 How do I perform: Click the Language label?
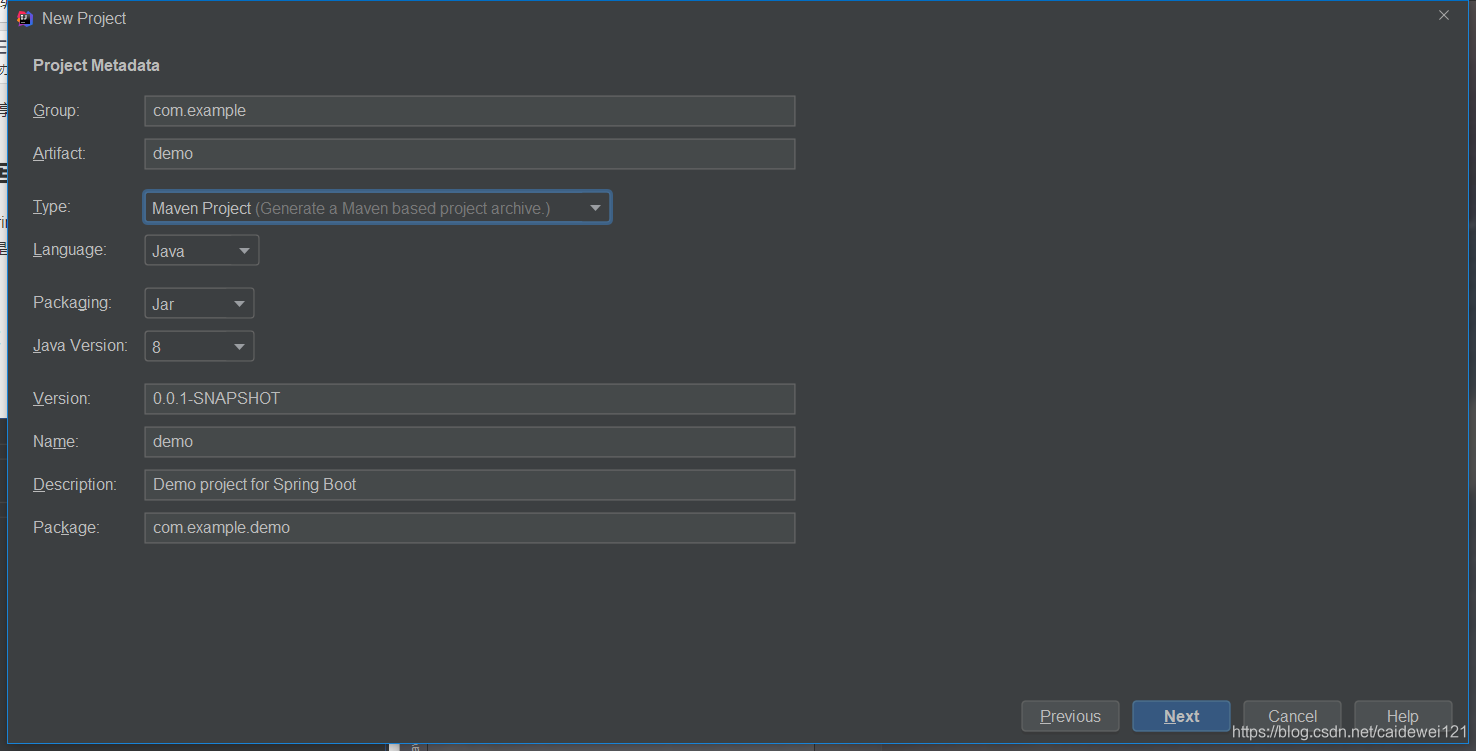pos(70,250)
